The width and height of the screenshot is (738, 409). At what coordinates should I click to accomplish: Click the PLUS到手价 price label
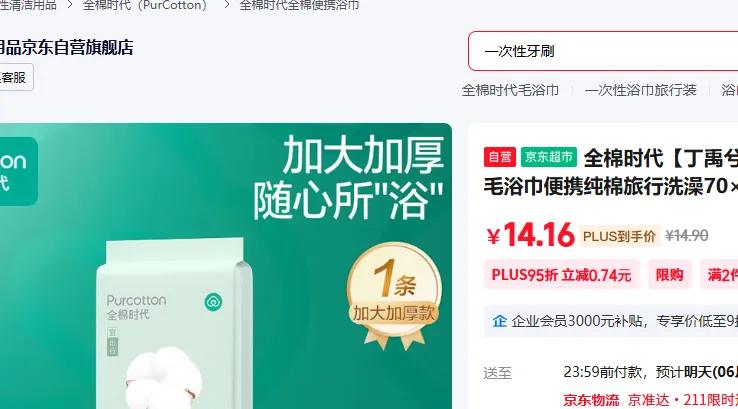tap(619, 236)
